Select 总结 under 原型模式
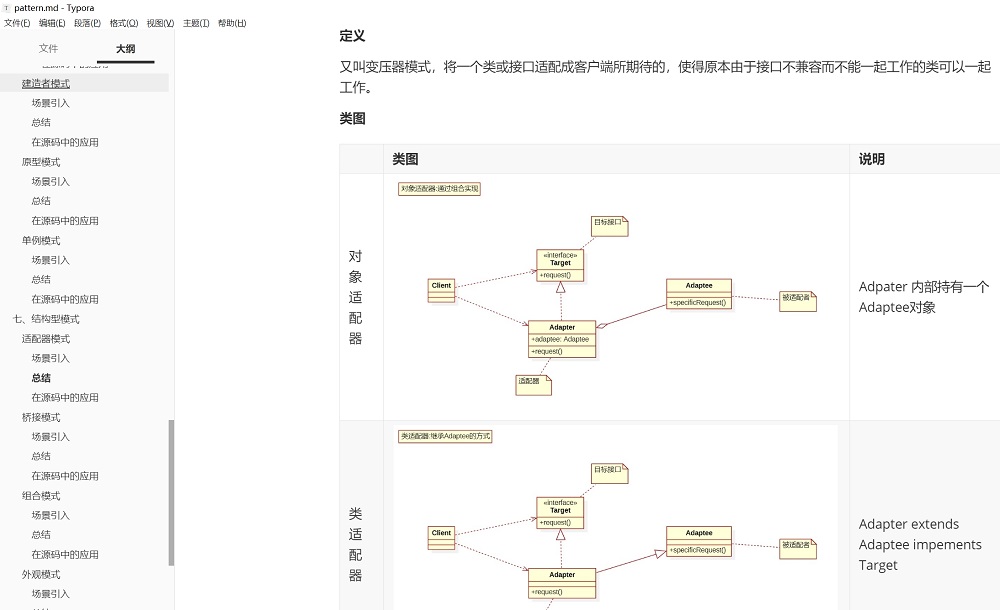1000x610 pixels. pos(41,201)
